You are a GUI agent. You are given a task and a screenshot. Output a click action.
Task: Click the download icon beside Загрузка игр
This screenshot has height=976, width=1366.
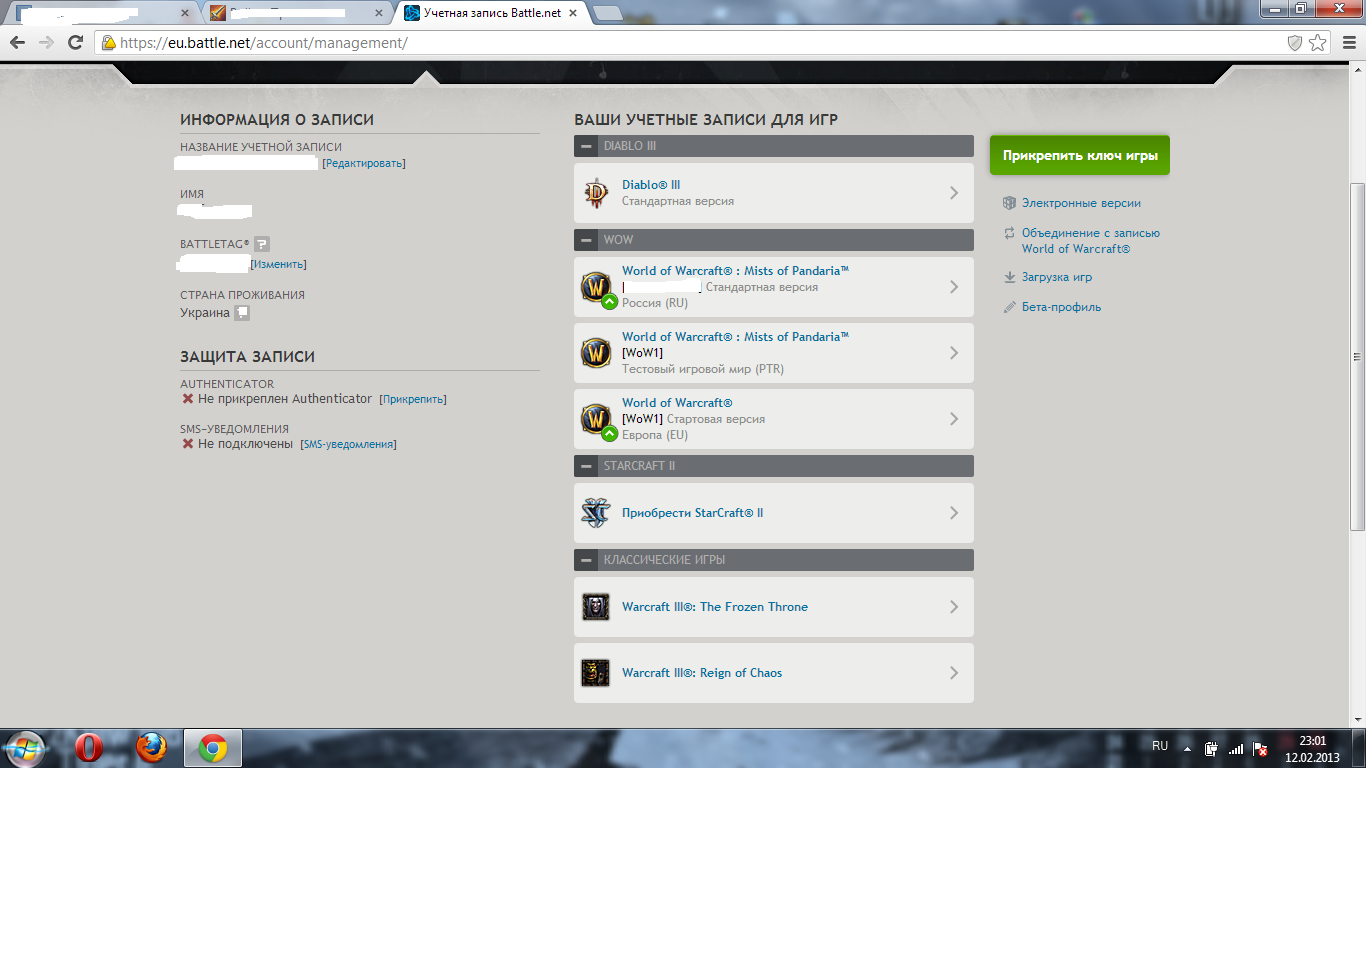(x=1010, y=277)
